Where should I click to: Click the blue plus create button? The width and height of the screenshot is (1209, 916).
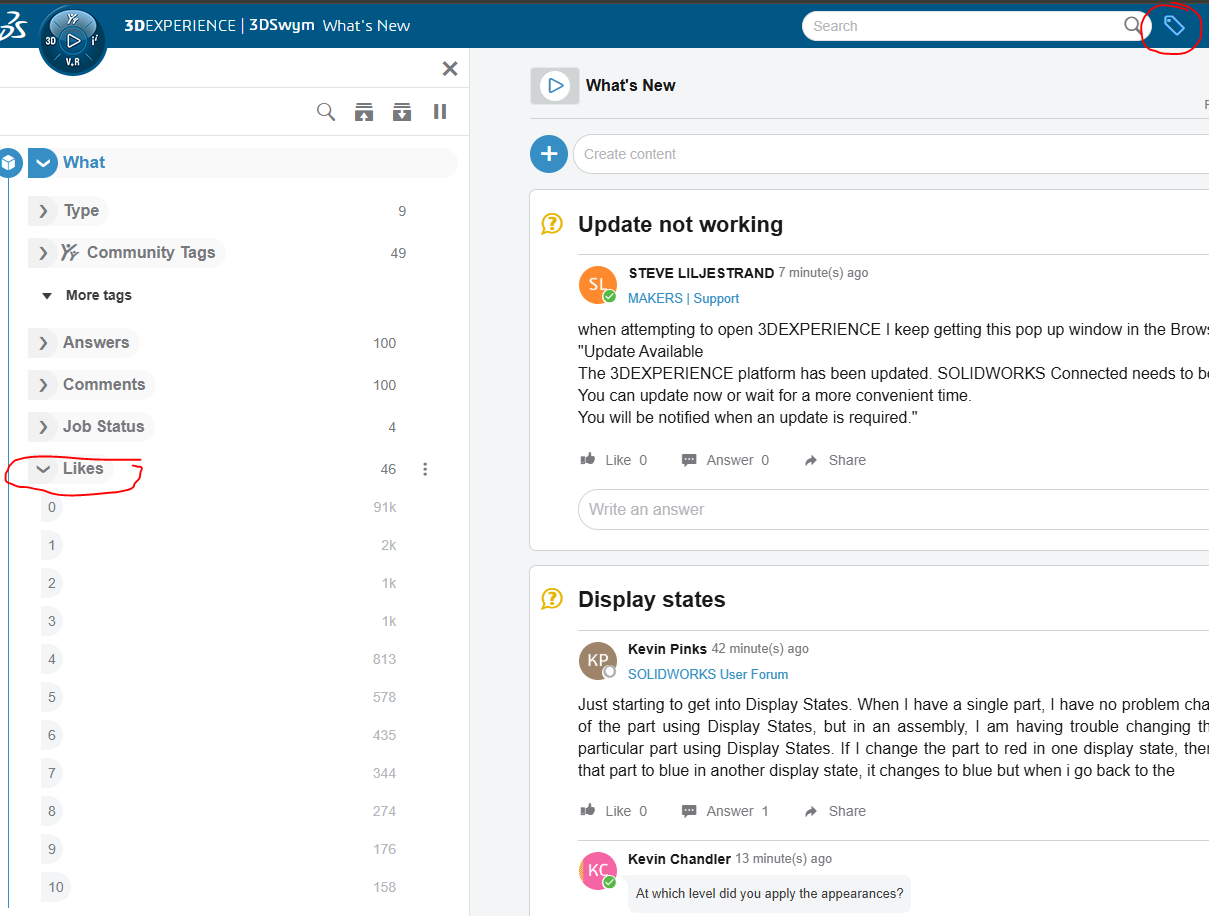(548, 154)
